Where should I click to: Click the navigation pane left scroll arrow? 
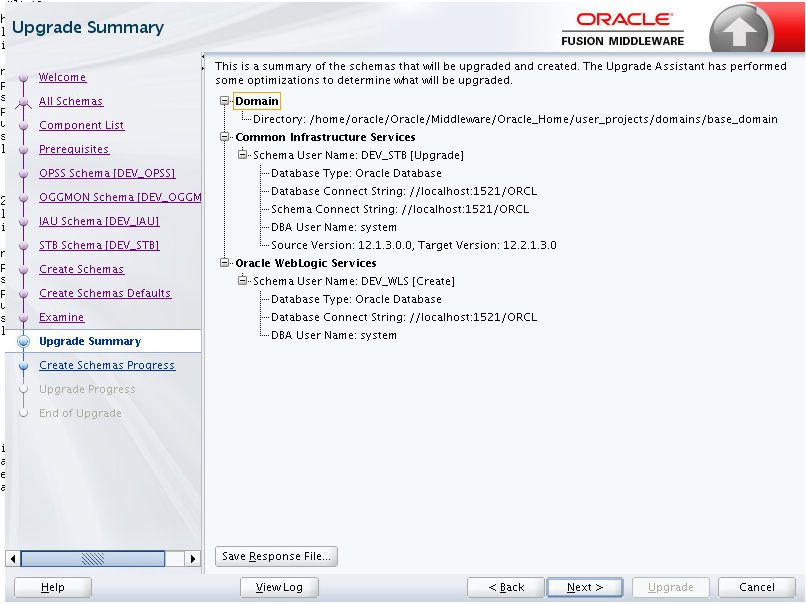(12, 558)
